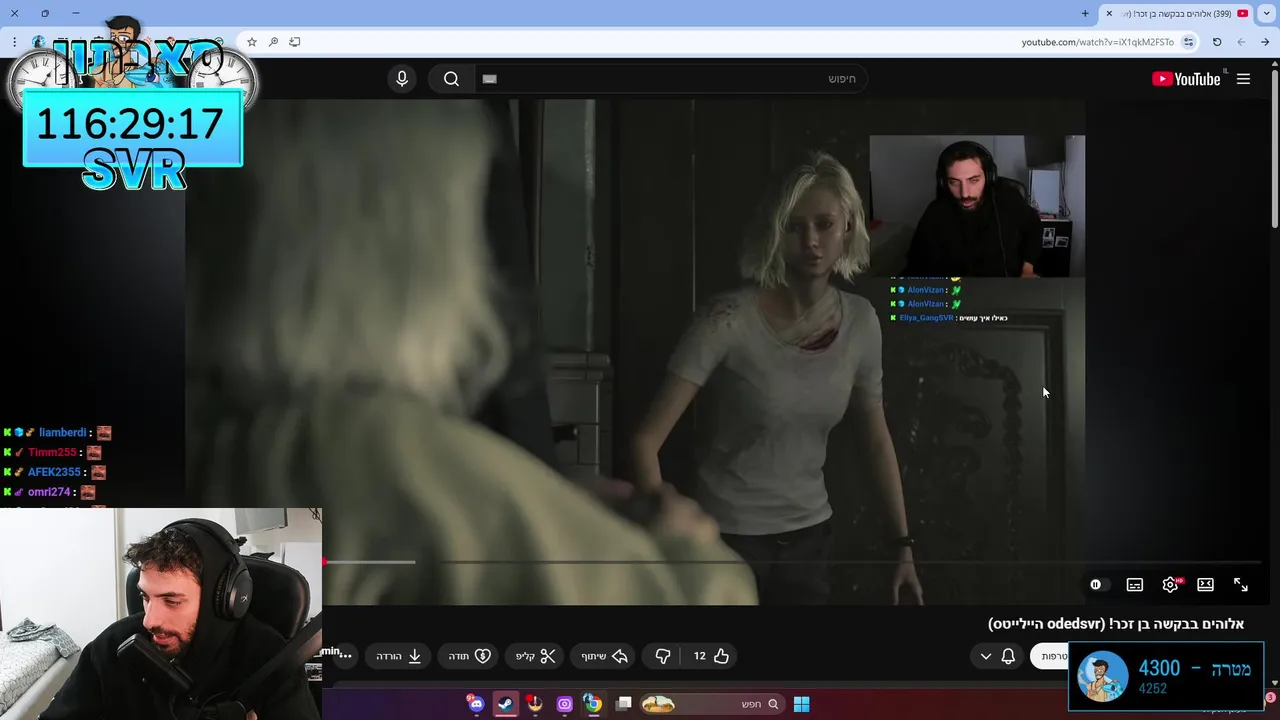Bookmark this page with the star icon
1280x720 pixels.
click(x=252, y=42)
